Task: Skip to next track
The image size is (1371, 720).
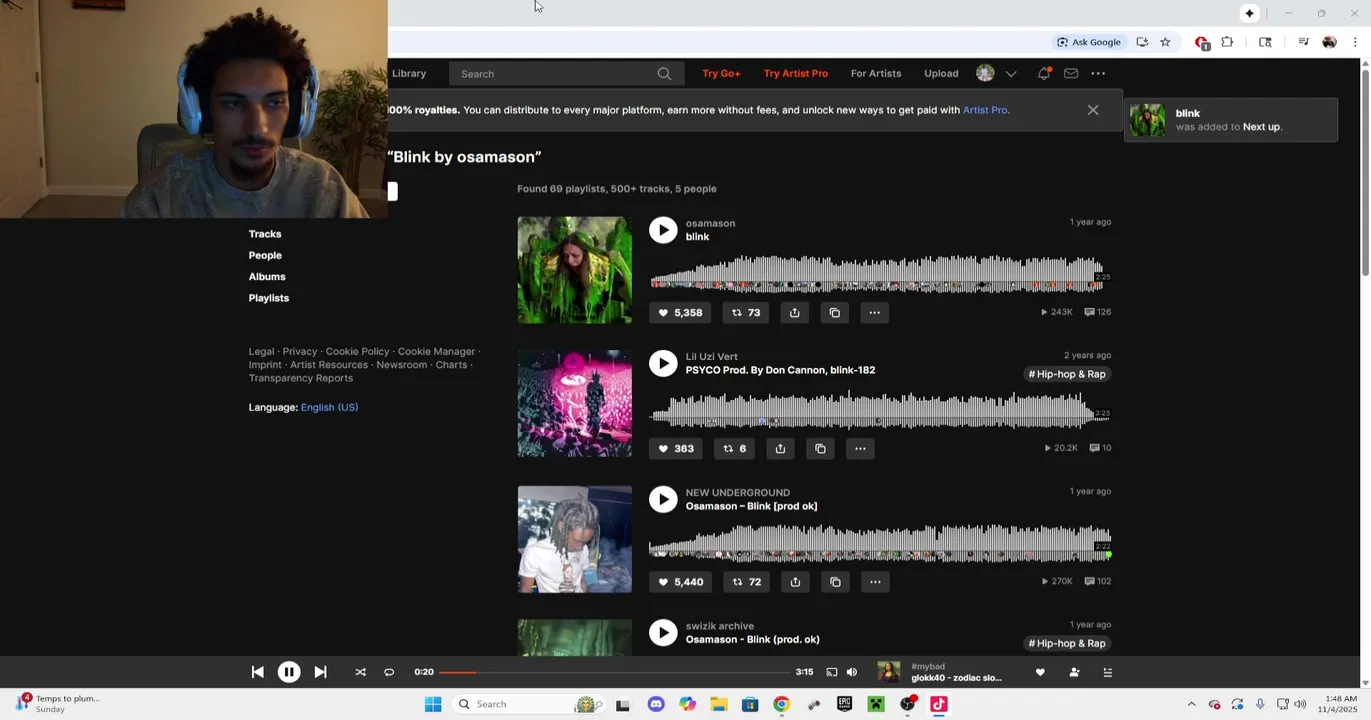Action: [x=320, y=672]
